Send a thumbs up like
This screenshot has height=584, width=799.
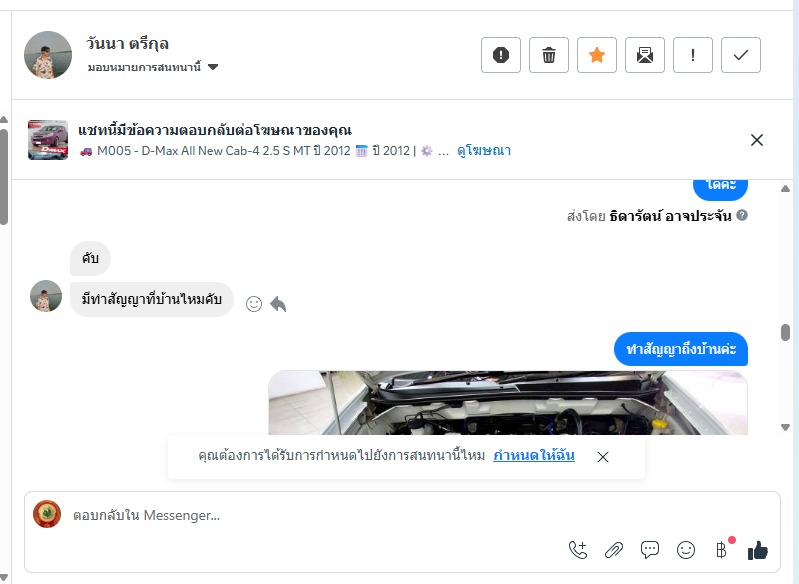click(x=758, y=550)
